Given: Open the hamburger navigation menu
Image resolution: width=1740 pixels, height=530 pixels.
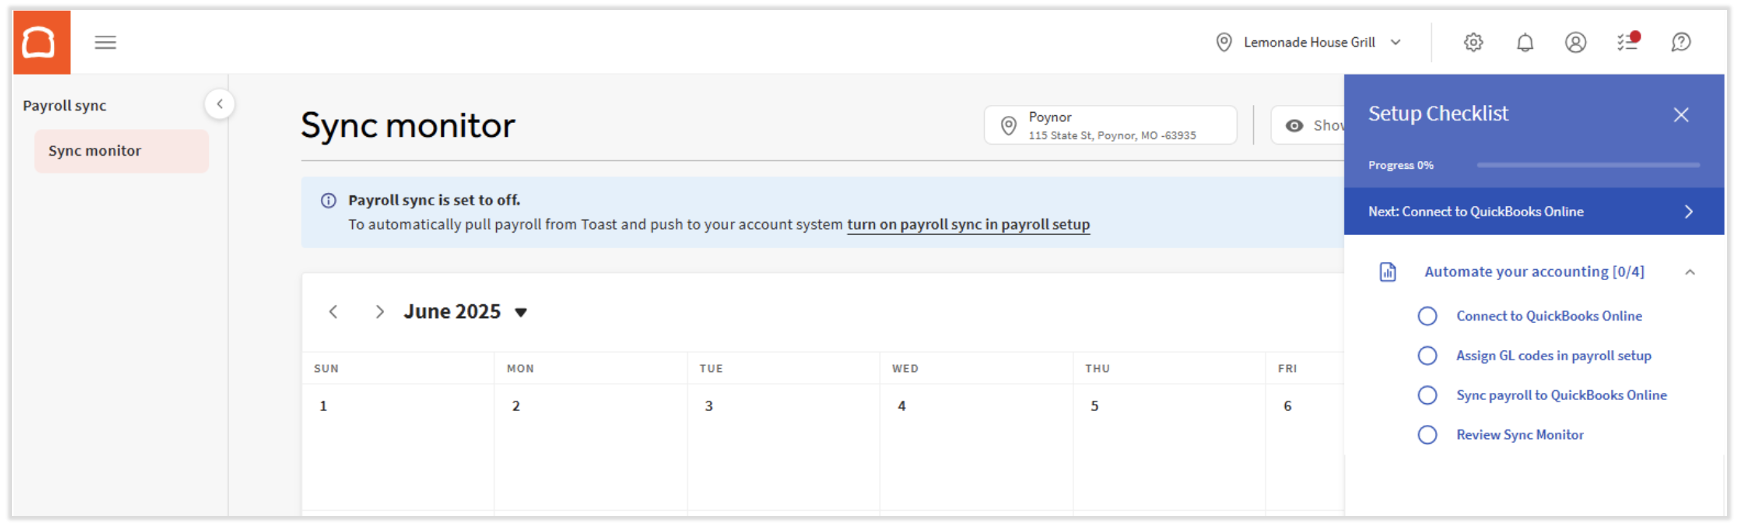Looking at the screenshot, I should click(x=105, y=43).
